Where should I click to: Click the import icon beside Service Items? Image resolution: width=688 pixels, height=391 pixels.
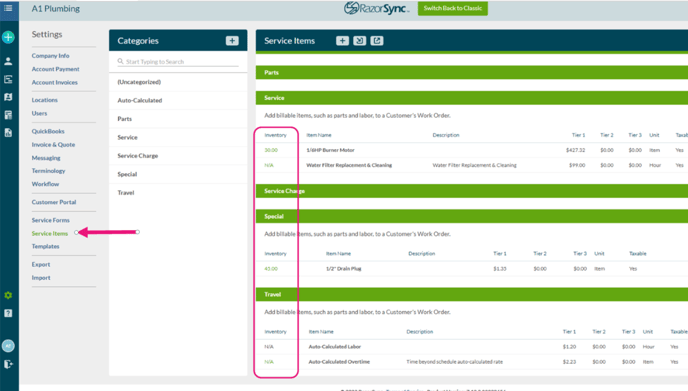[359, 41]
